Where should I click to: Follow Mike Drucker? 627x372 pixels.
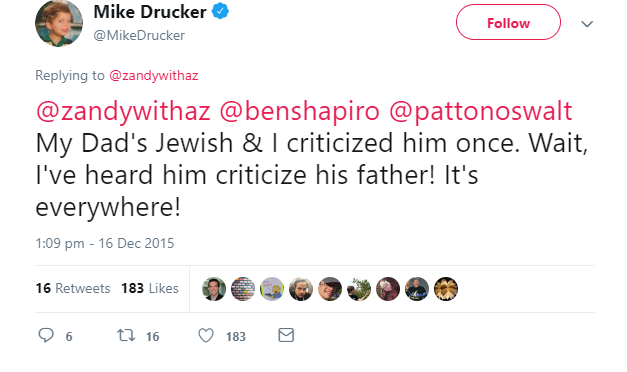[x=508, y=22]
